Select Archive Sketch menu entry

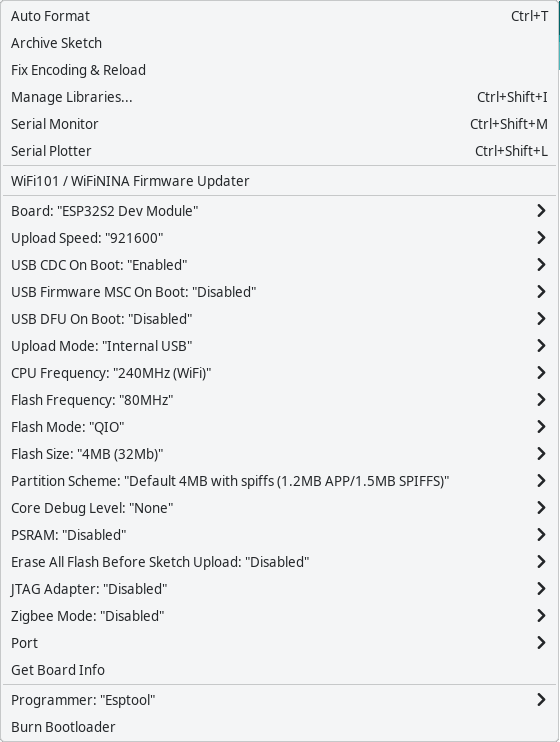click(x=280, y=43)
